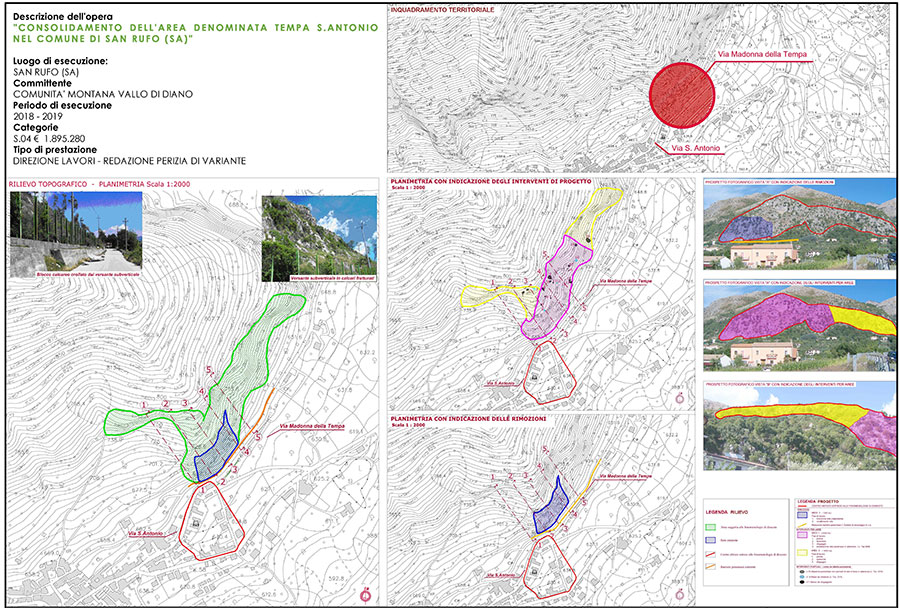Click the 'INQUADRAMENTO TERRITORIALE' heading
Image resolution: width=900 pixels, height=608 pixels.
(x=442, y=9)
